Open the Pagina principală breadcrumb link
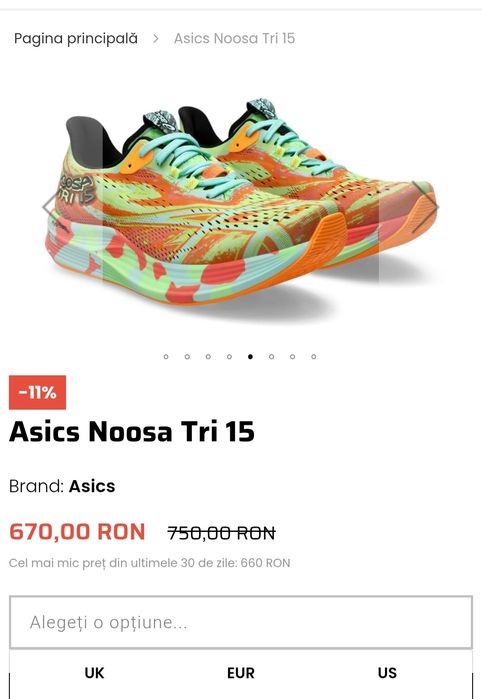 (x=76, y=39)
